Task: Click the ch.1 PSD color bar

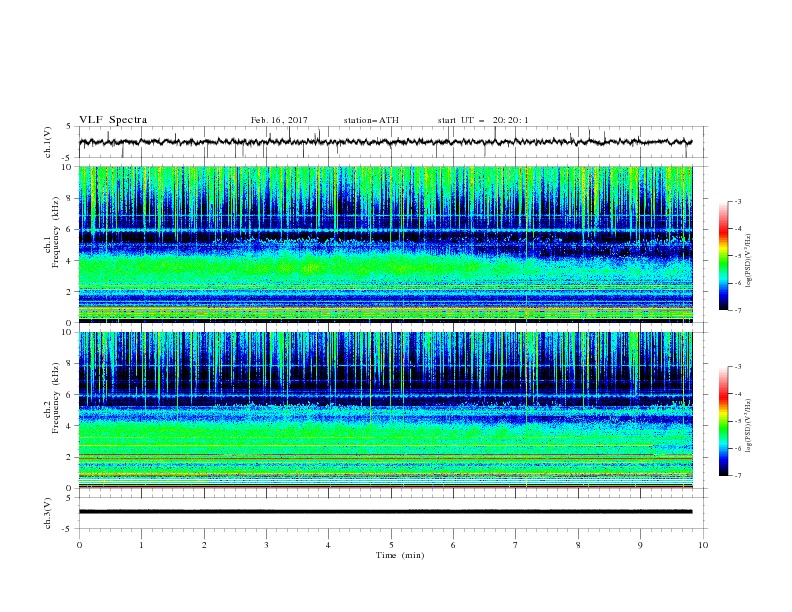Action: pyautogui.click(x=724, y=256)
